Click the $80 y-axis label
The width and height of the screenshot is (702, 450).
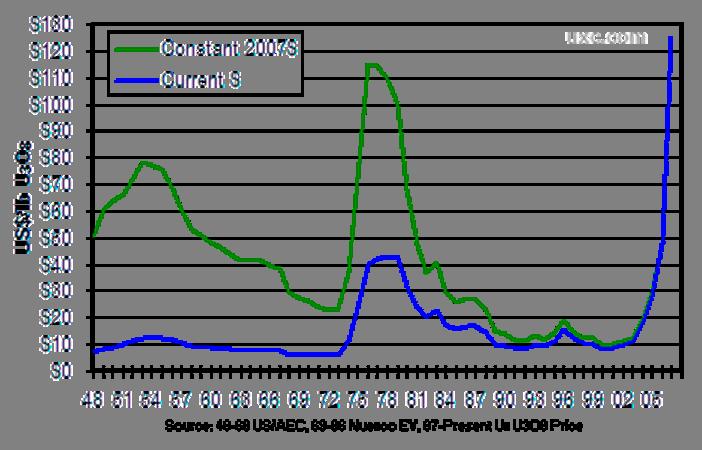(56, 158)
